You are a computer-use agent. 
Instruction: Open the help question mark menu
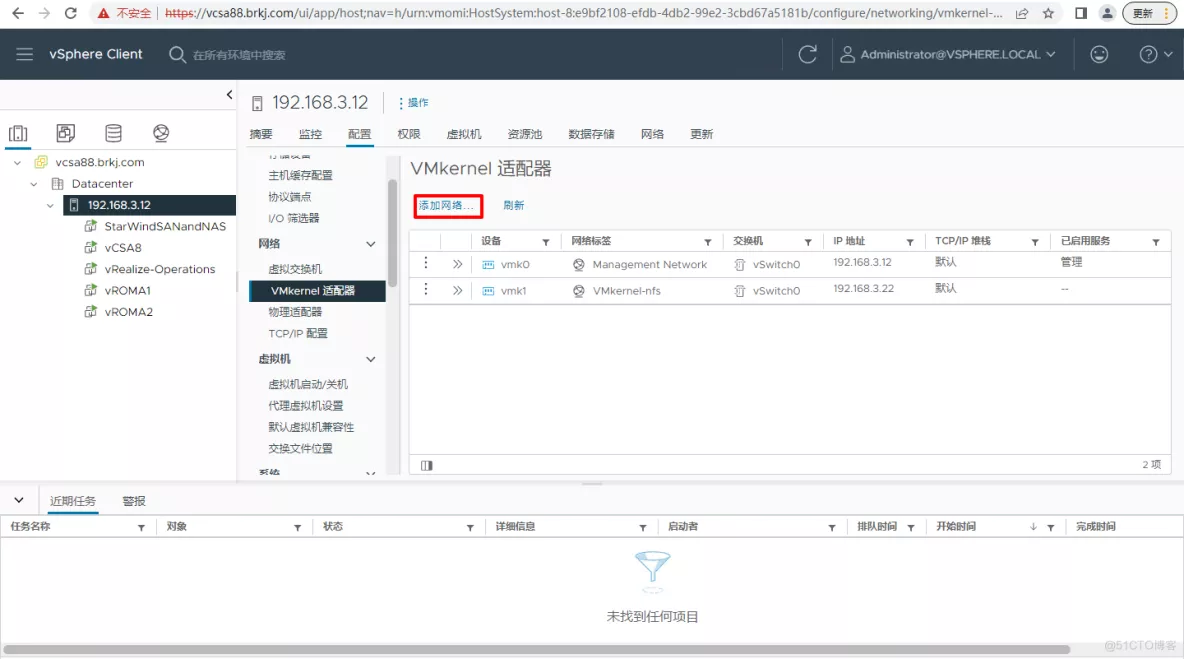[1155, 54]
